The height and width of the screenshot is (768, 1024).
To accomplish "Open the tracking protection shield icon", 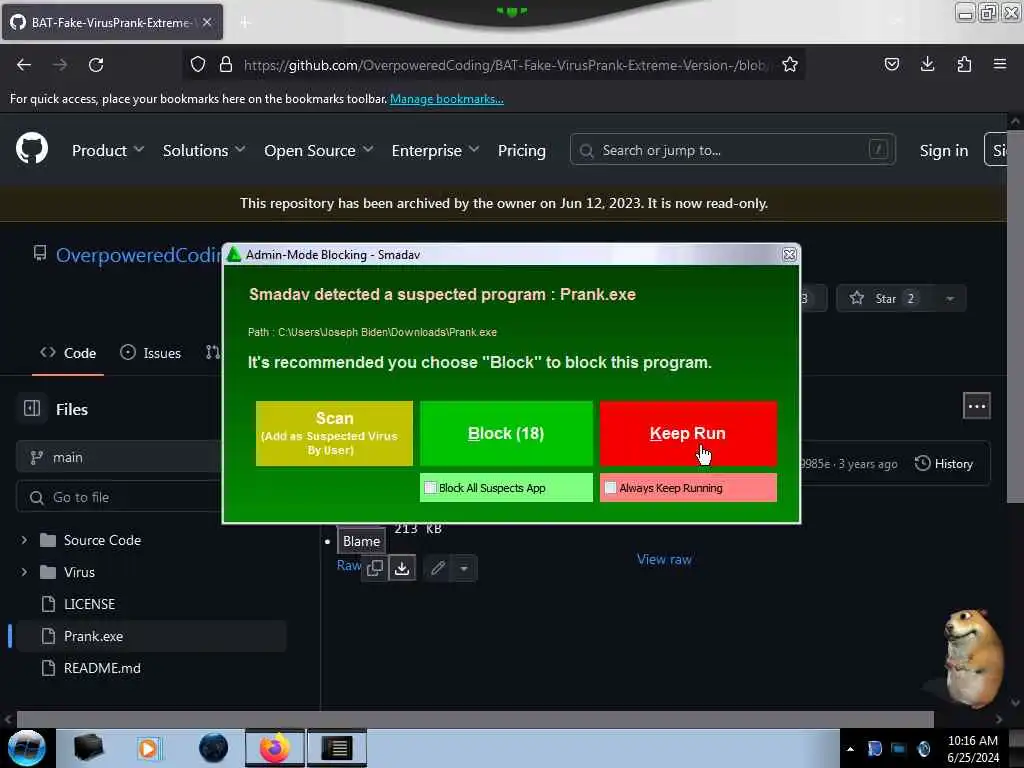I will 198,65.
